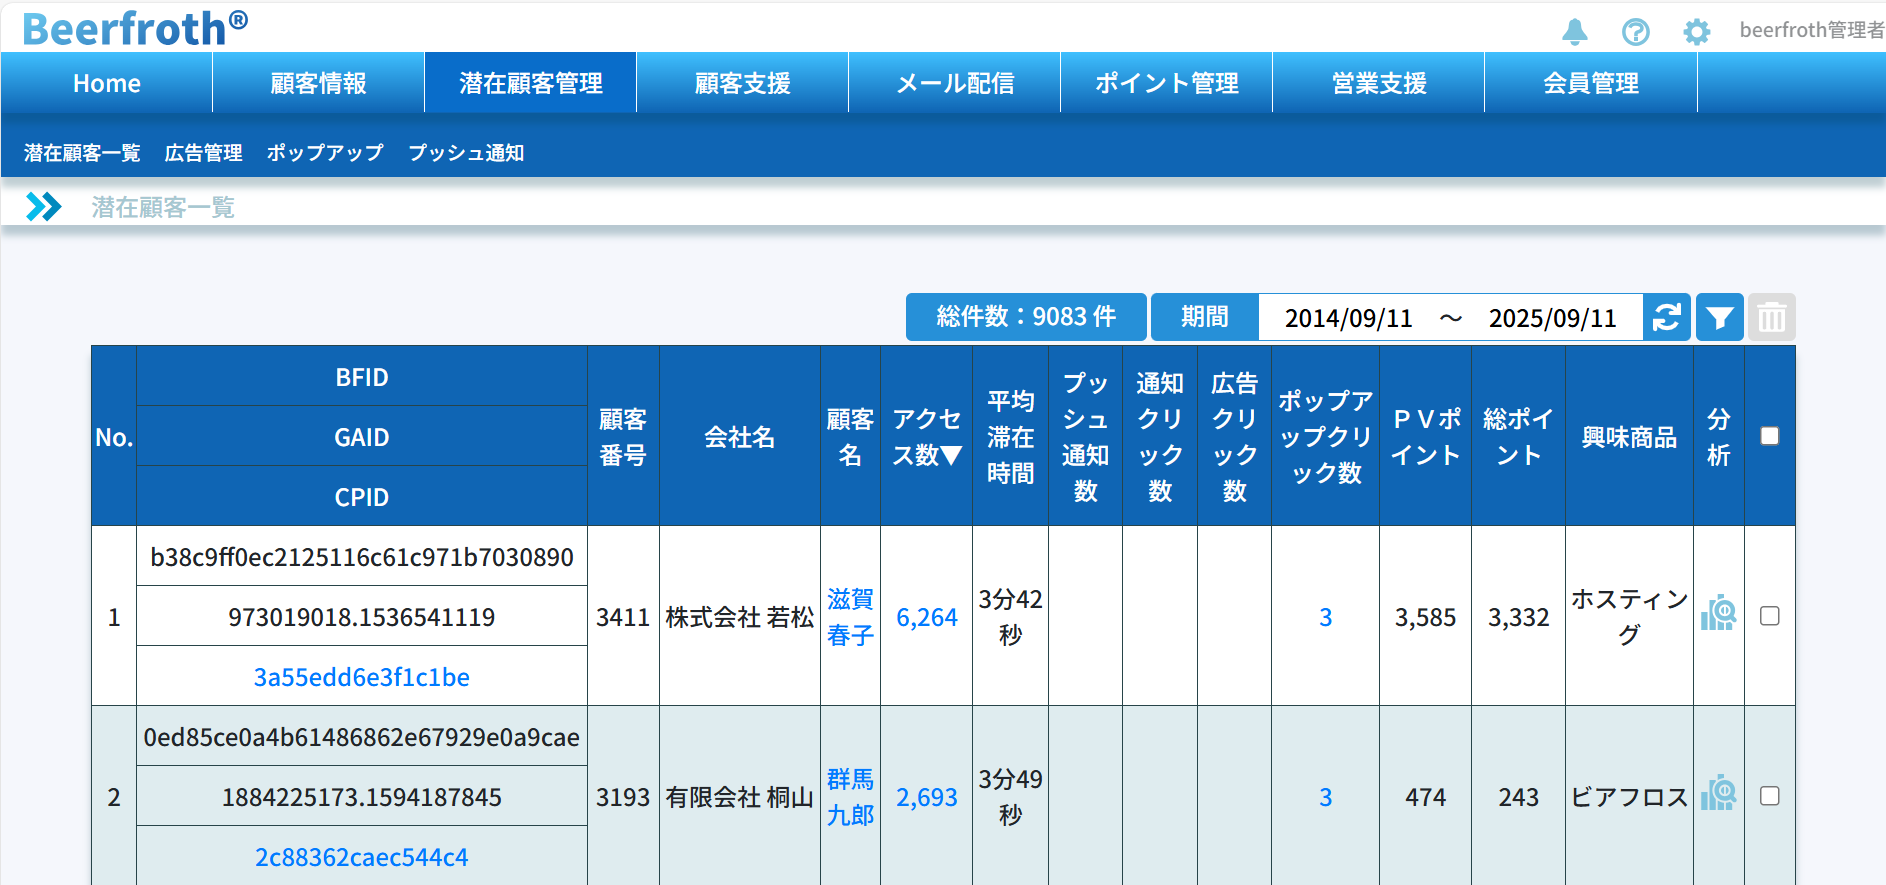Open the start date 2014/09/11 picker
This screenshot has width=1886, height=885.
pyautogui.click(x=1348, y=318)
